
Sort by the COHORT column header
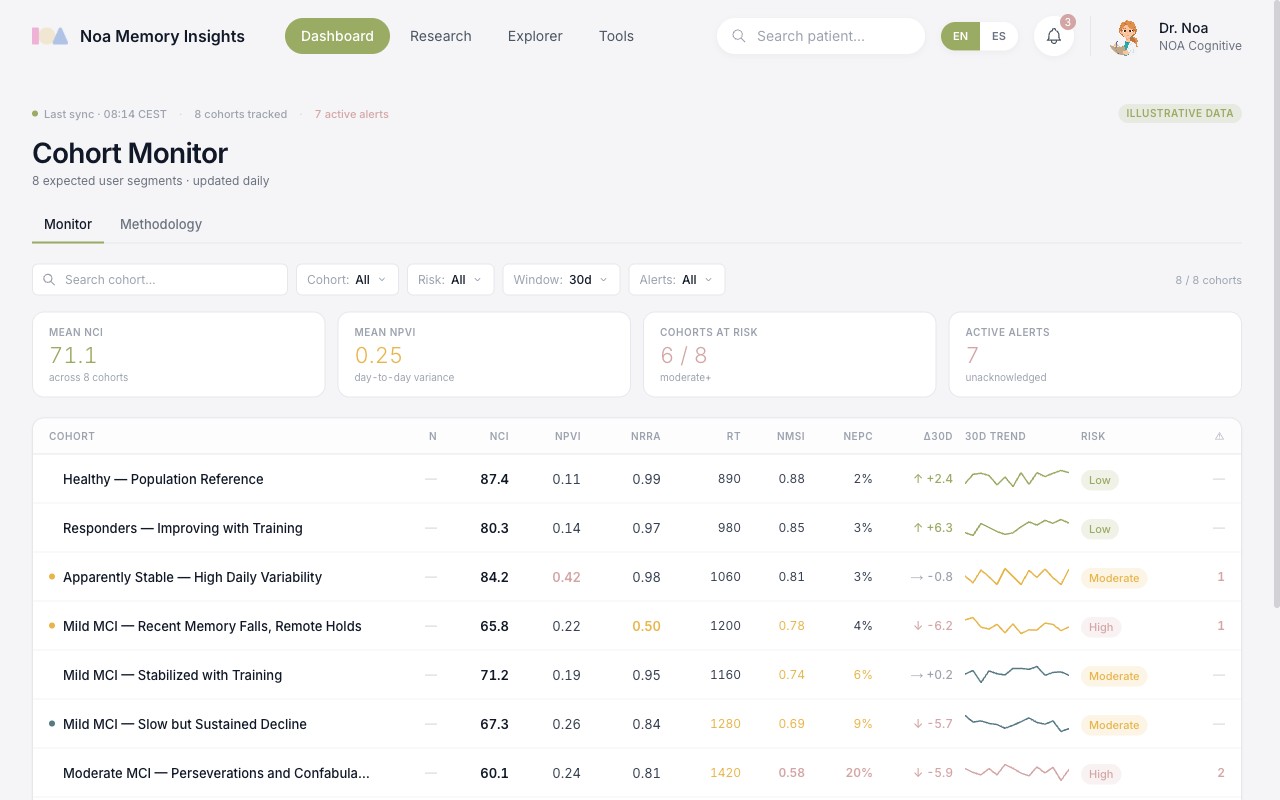tap(72, 436)
